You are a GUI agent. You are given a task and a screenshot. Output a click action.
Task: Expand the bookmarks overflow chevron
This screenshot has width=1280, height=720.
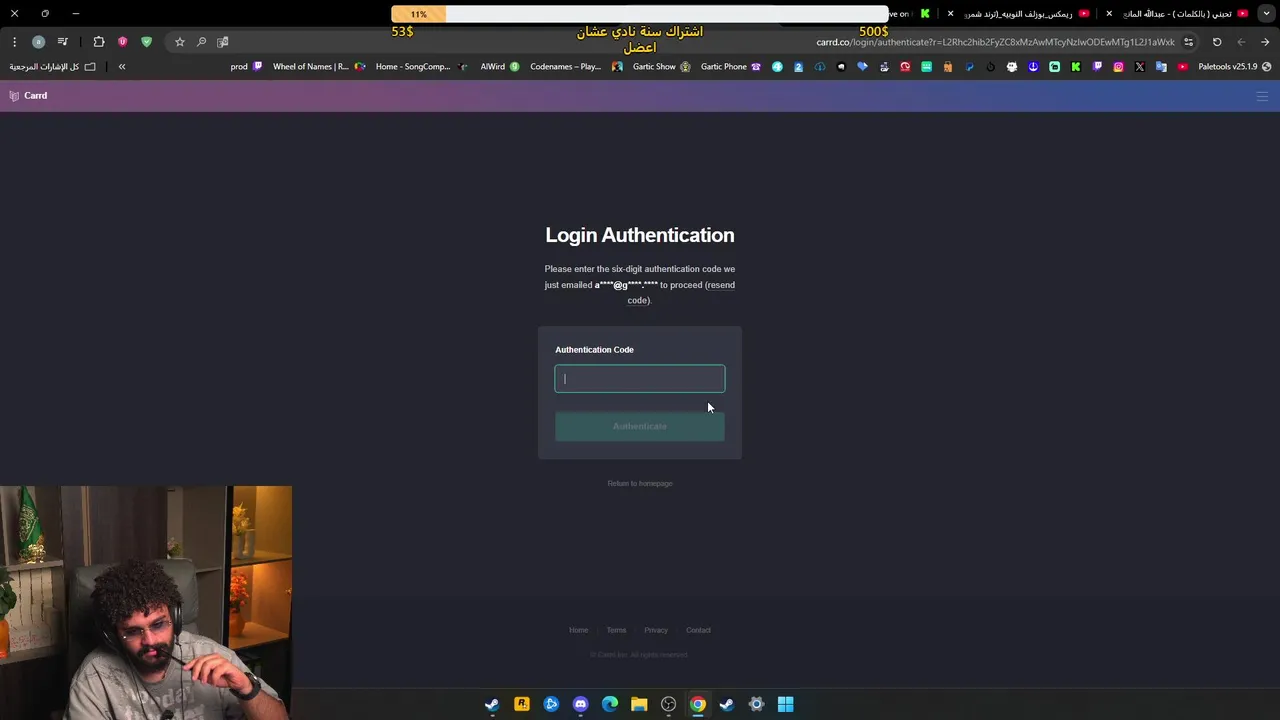pos(122,67)
